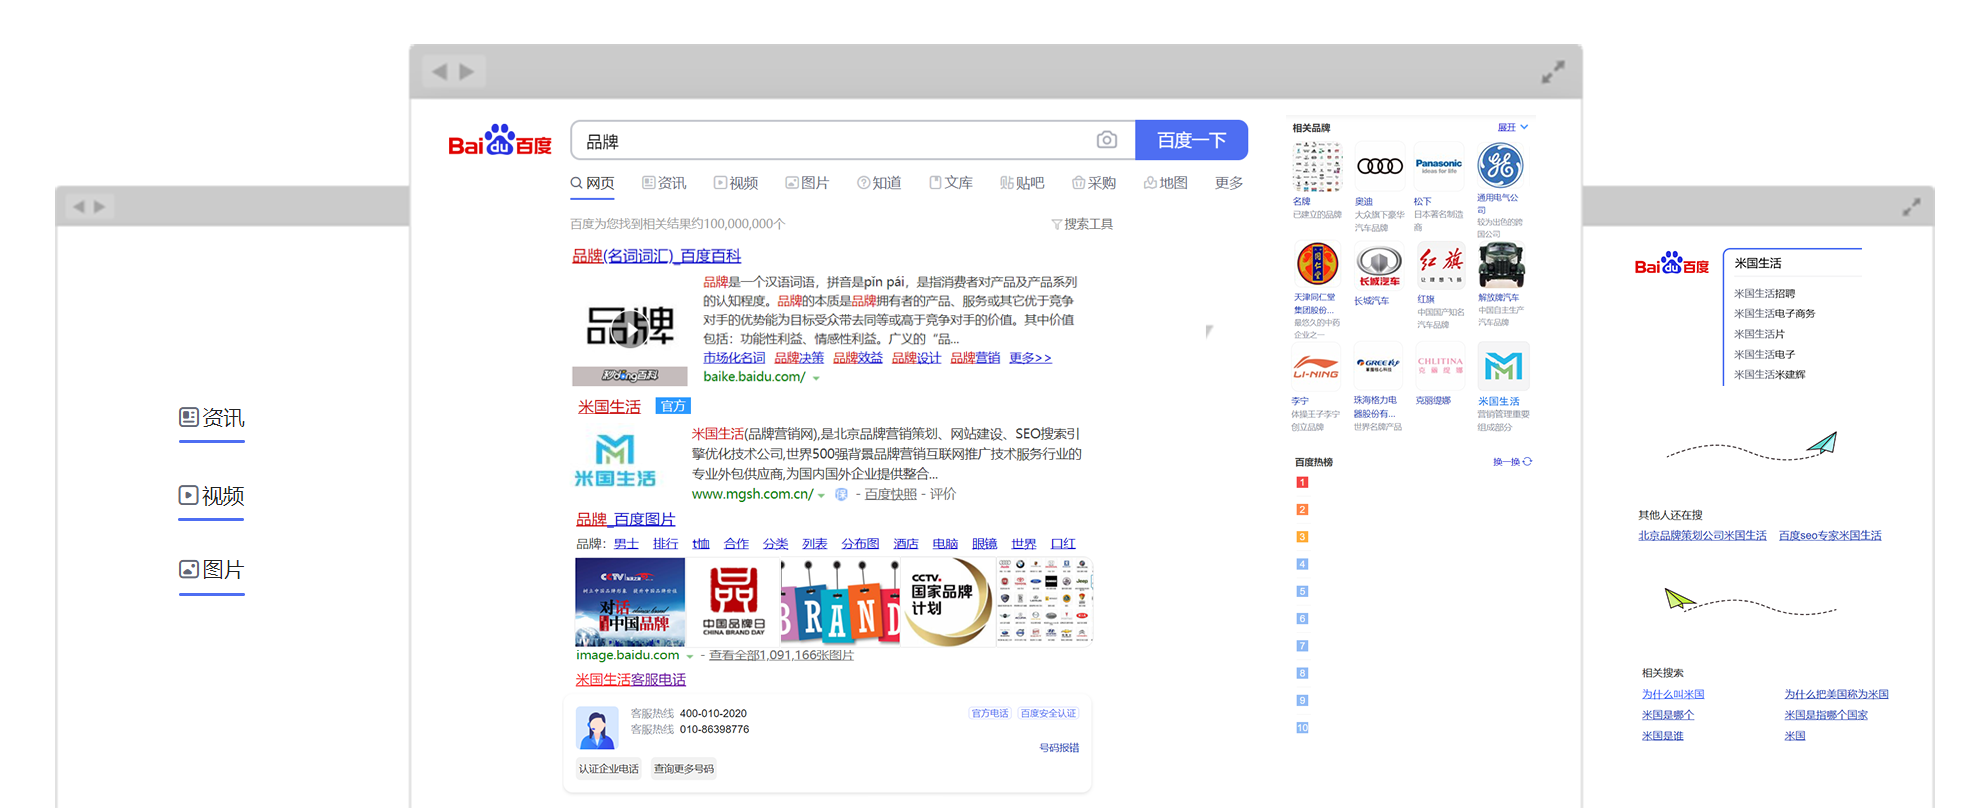Open the 中国品牌日 image thumbnail
This screenshot has height=808, width=1980.
pyautogui.click(x=733, y=602)
